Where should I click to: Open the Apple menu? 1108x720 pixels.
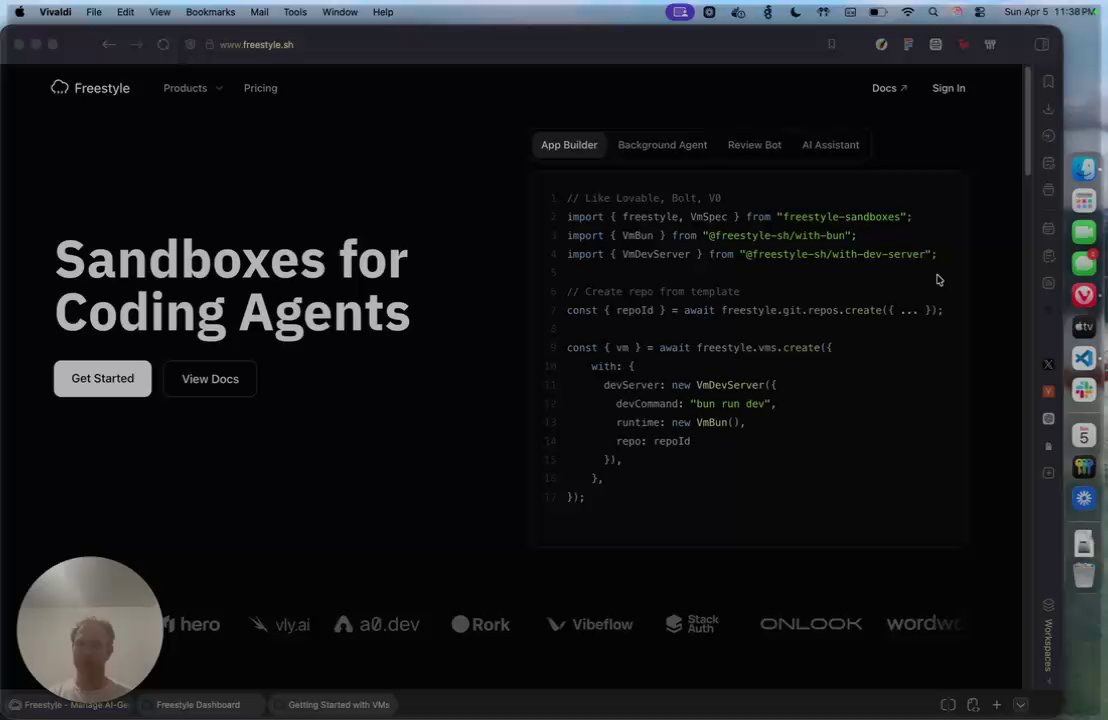click(x=20, y=12)
